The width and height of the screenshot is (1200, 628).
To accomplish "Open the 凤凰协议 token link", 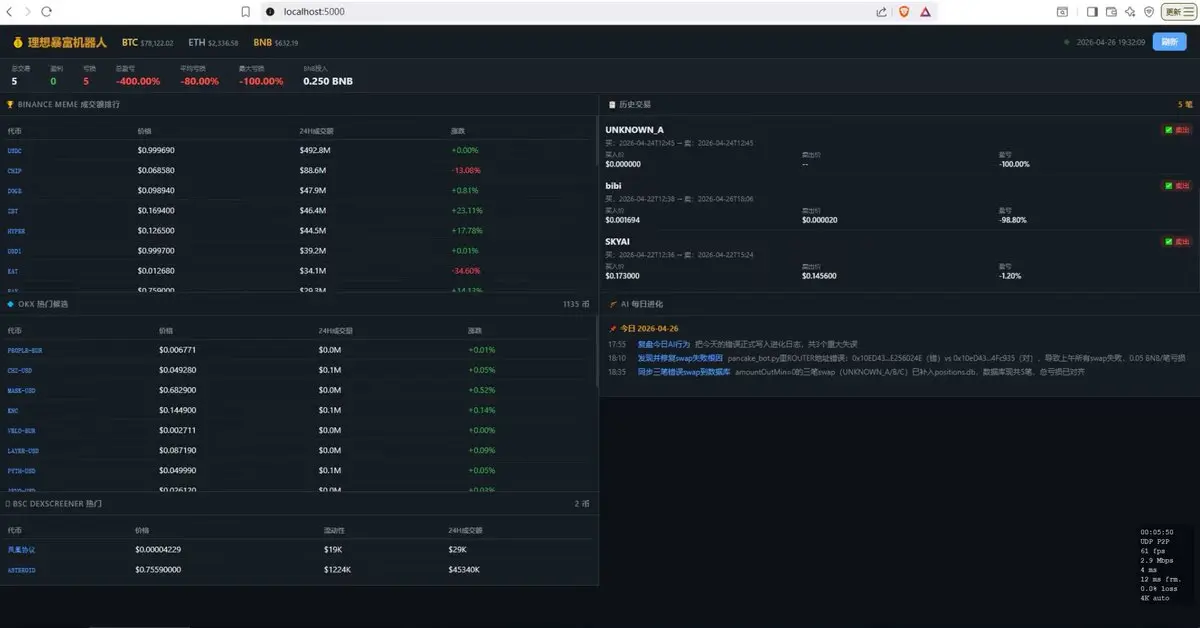I will (x=21, y=550).
